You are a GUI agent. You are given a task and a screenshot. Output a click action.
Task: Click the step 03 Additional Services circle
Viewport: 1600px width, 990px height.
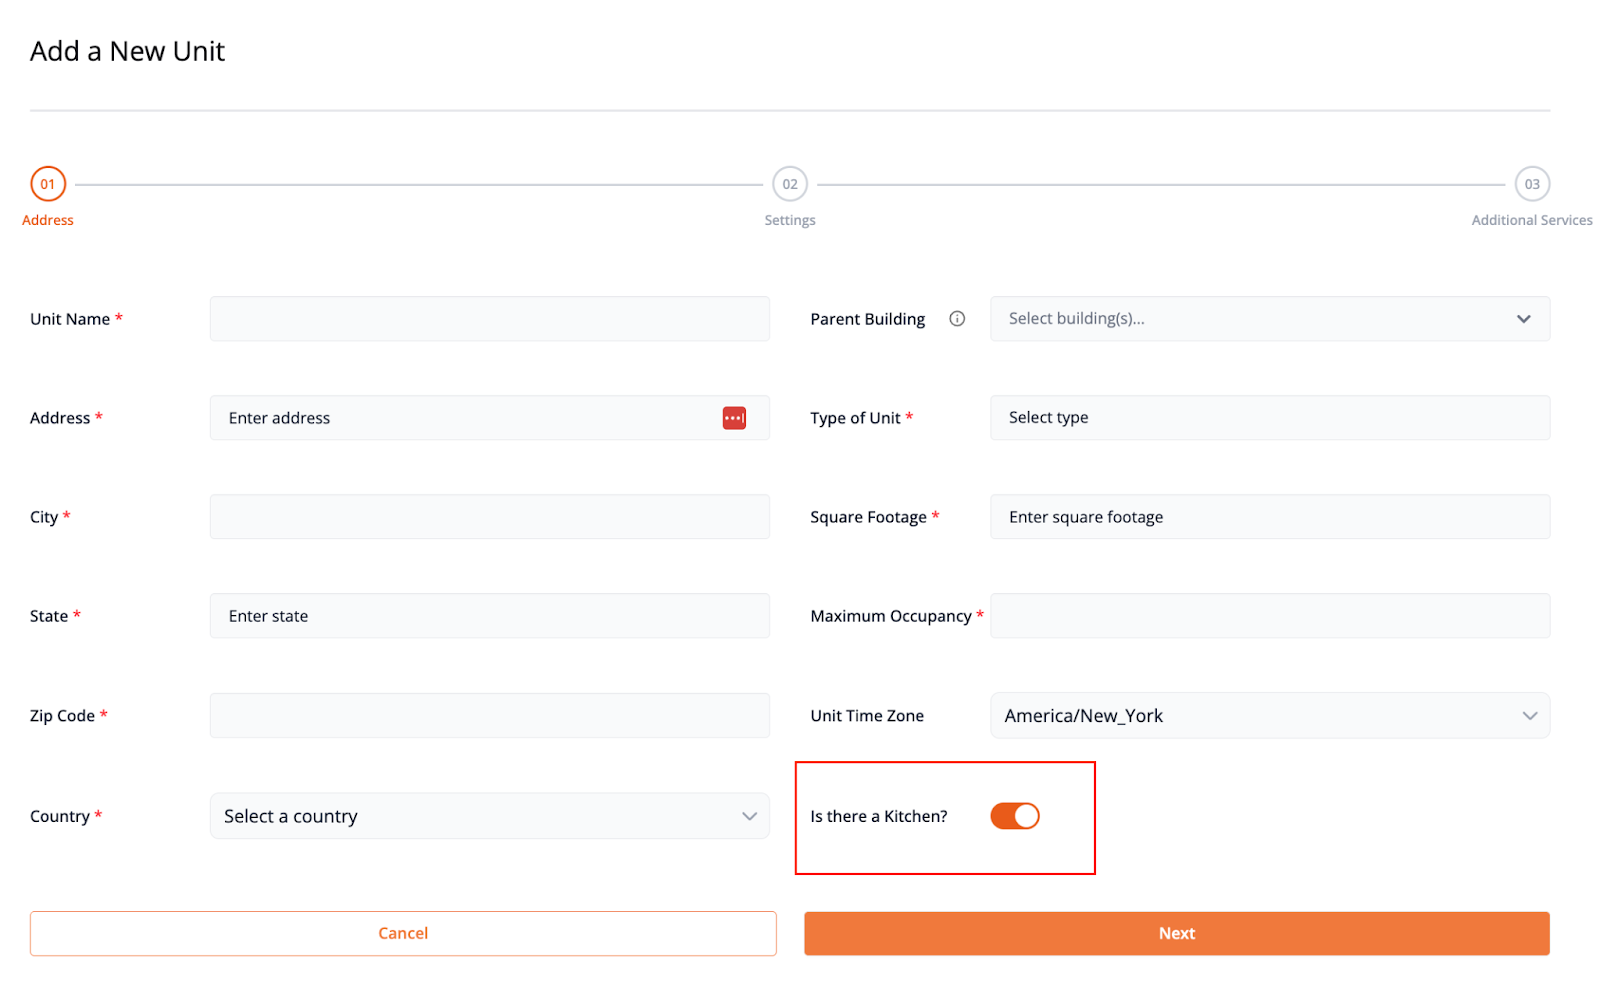(x=1531, y=184)
